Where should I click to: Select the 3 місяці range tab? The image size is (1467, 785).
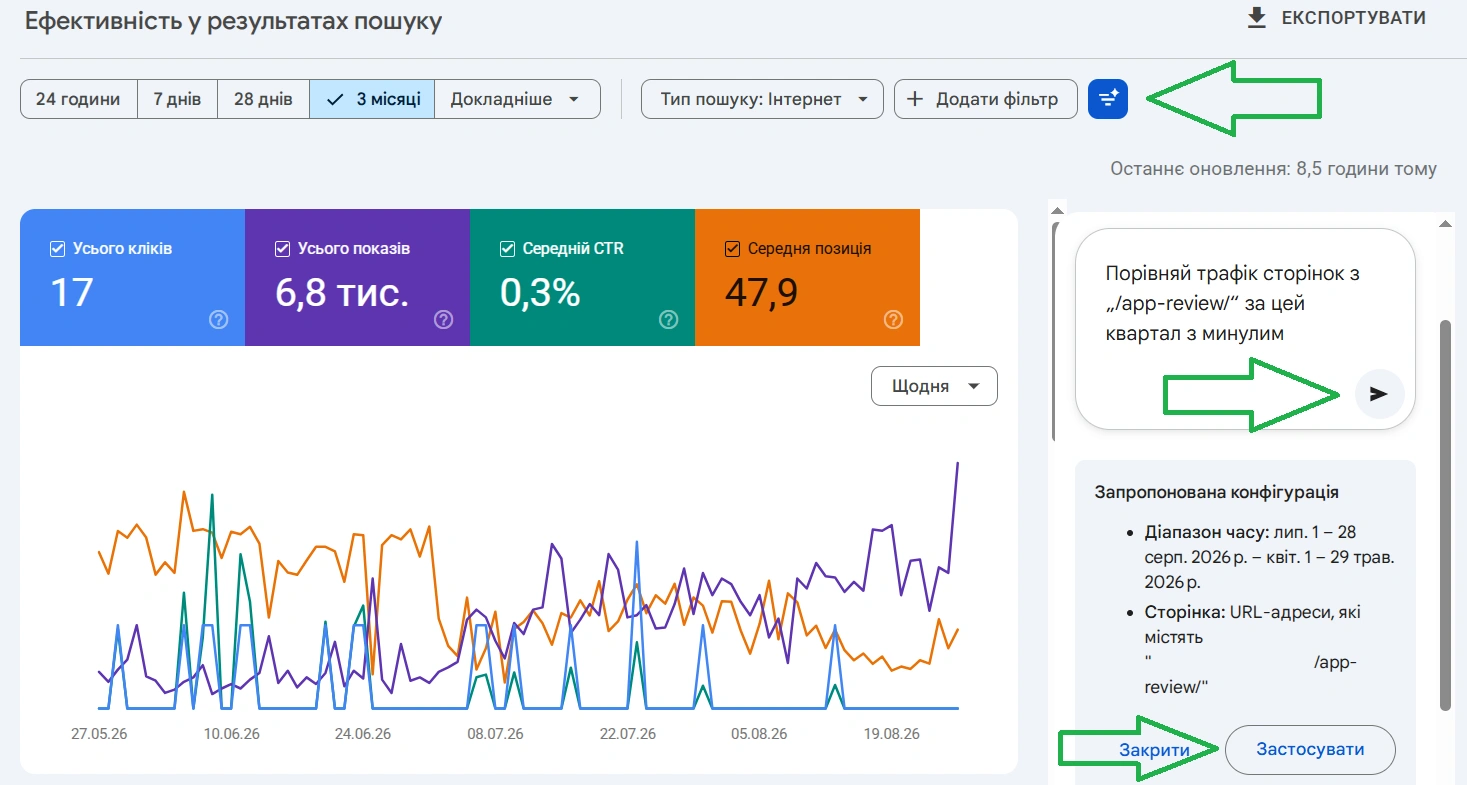coord(372,99)
